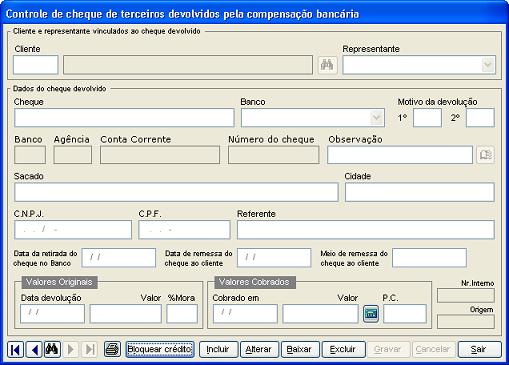Image resolution: width=509 pixels, height=365 pixels.
Task: Focus the C.P.F. field
Action: pyautogui.click(x=184, y=229)
